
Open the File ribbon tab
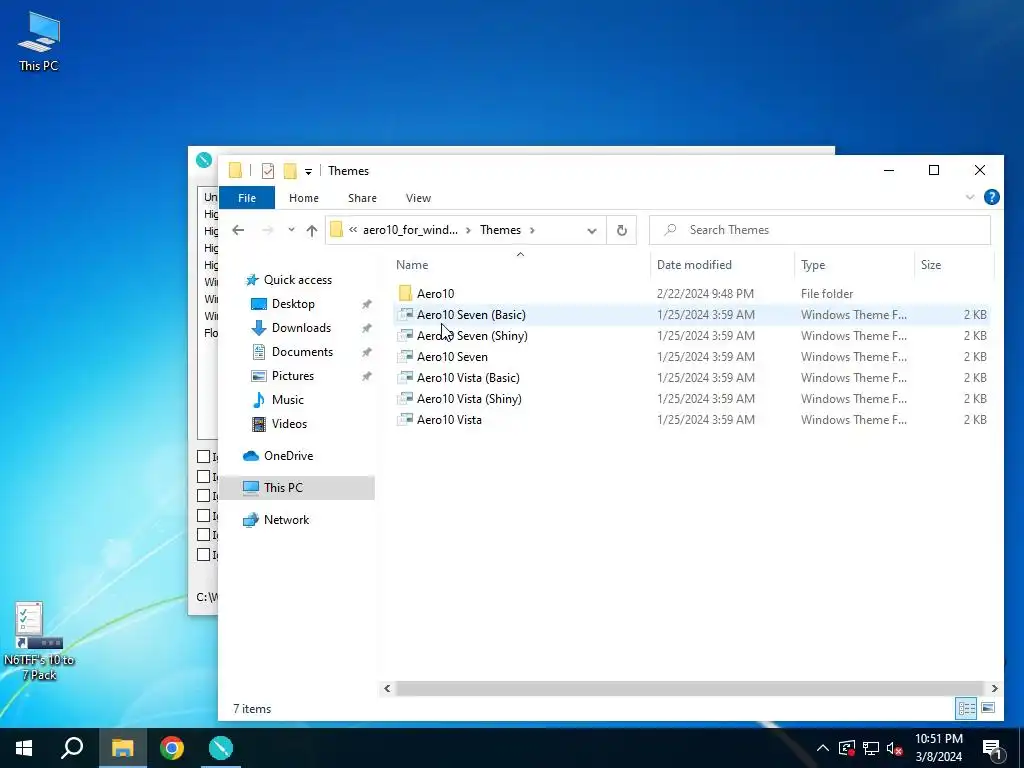click(247, 198)
